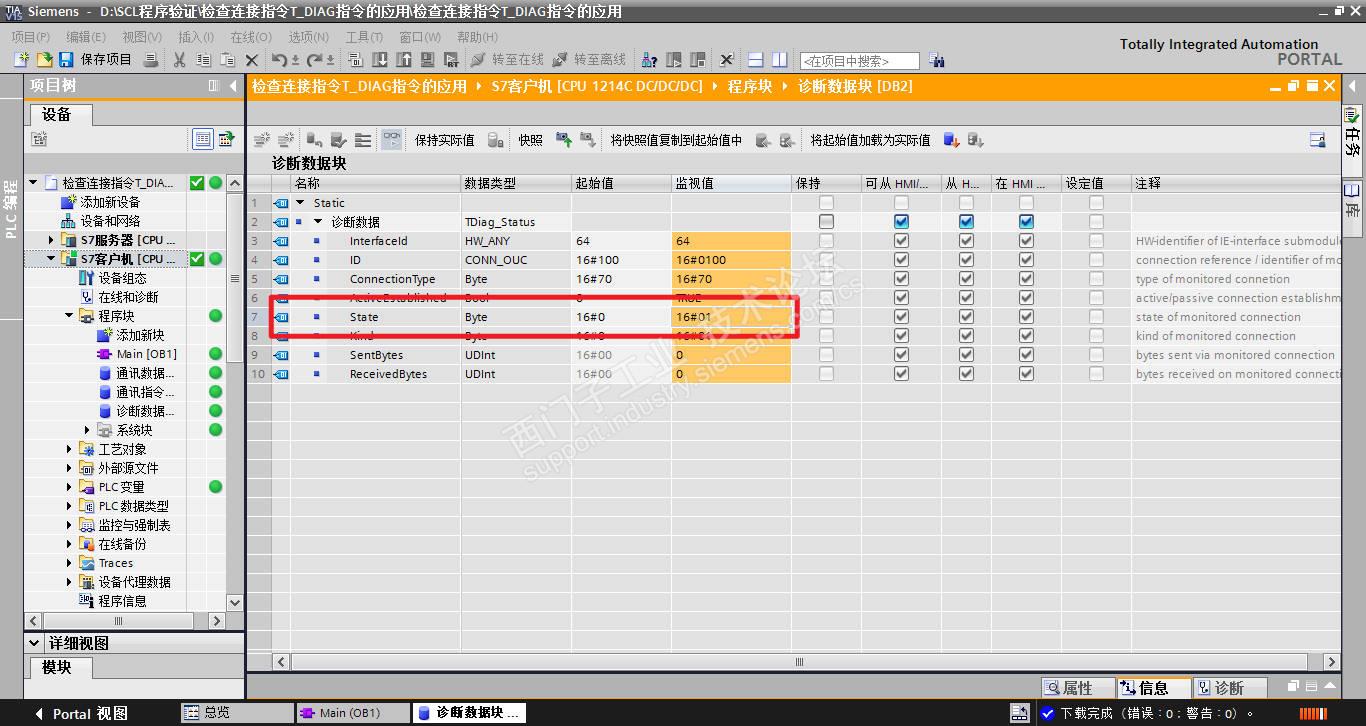Open the 项目(P) menu
This screenshot has width=1366, height=726.
(30, 37)
